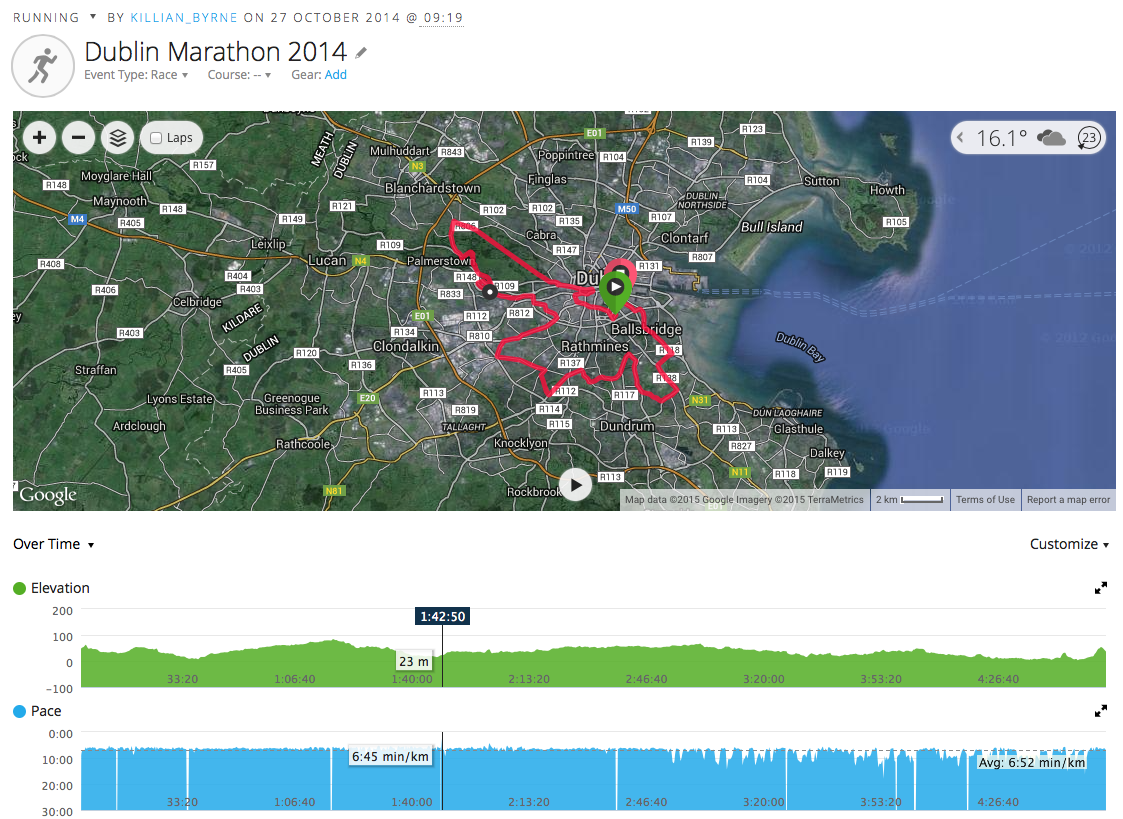Toggle the blue Pace series dot

[20, 711]
